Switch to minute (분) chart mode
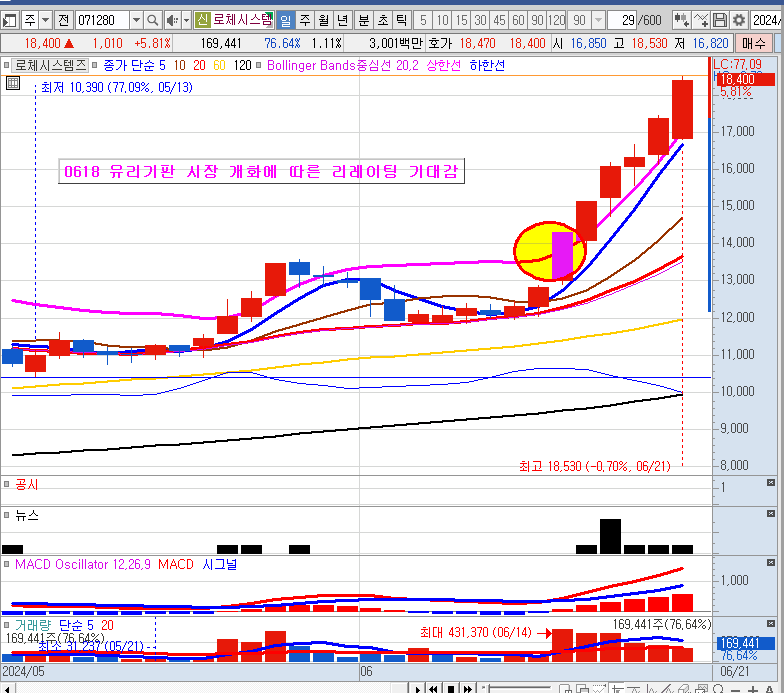784x693 pixels. click(363, 20)
